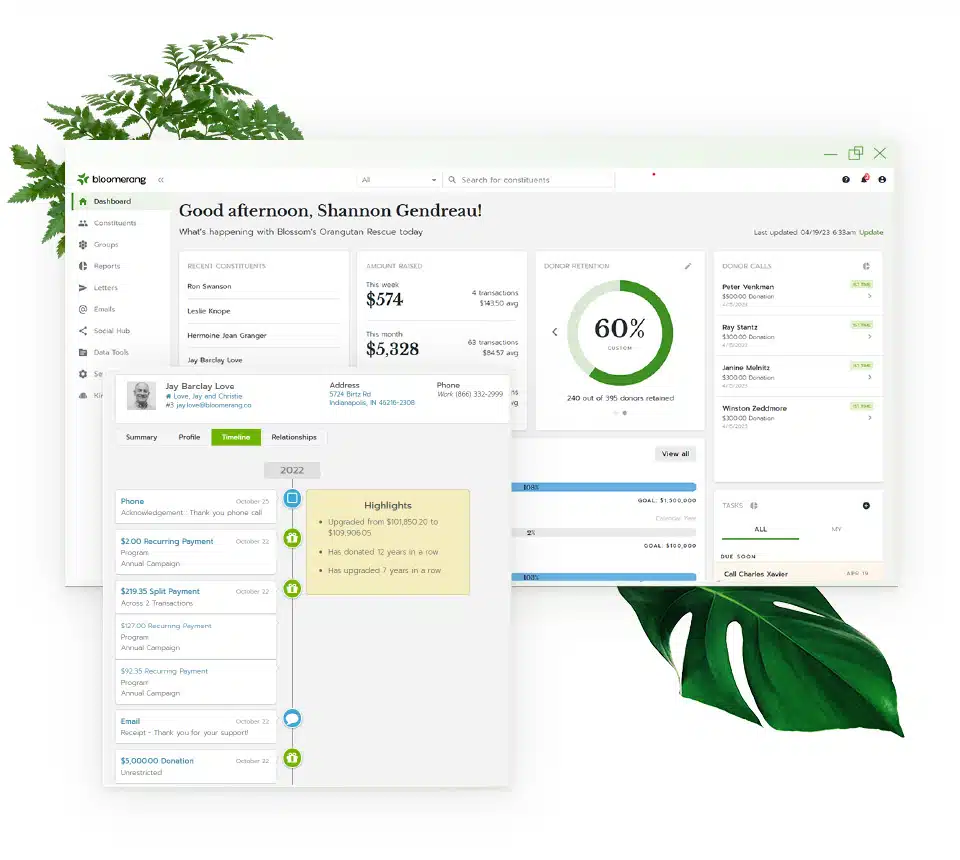This screenshot has width=960, height=860.
Task: Open Ron Swanson in recent constituents
Action: pyautogui.click(x=209, y=286)
